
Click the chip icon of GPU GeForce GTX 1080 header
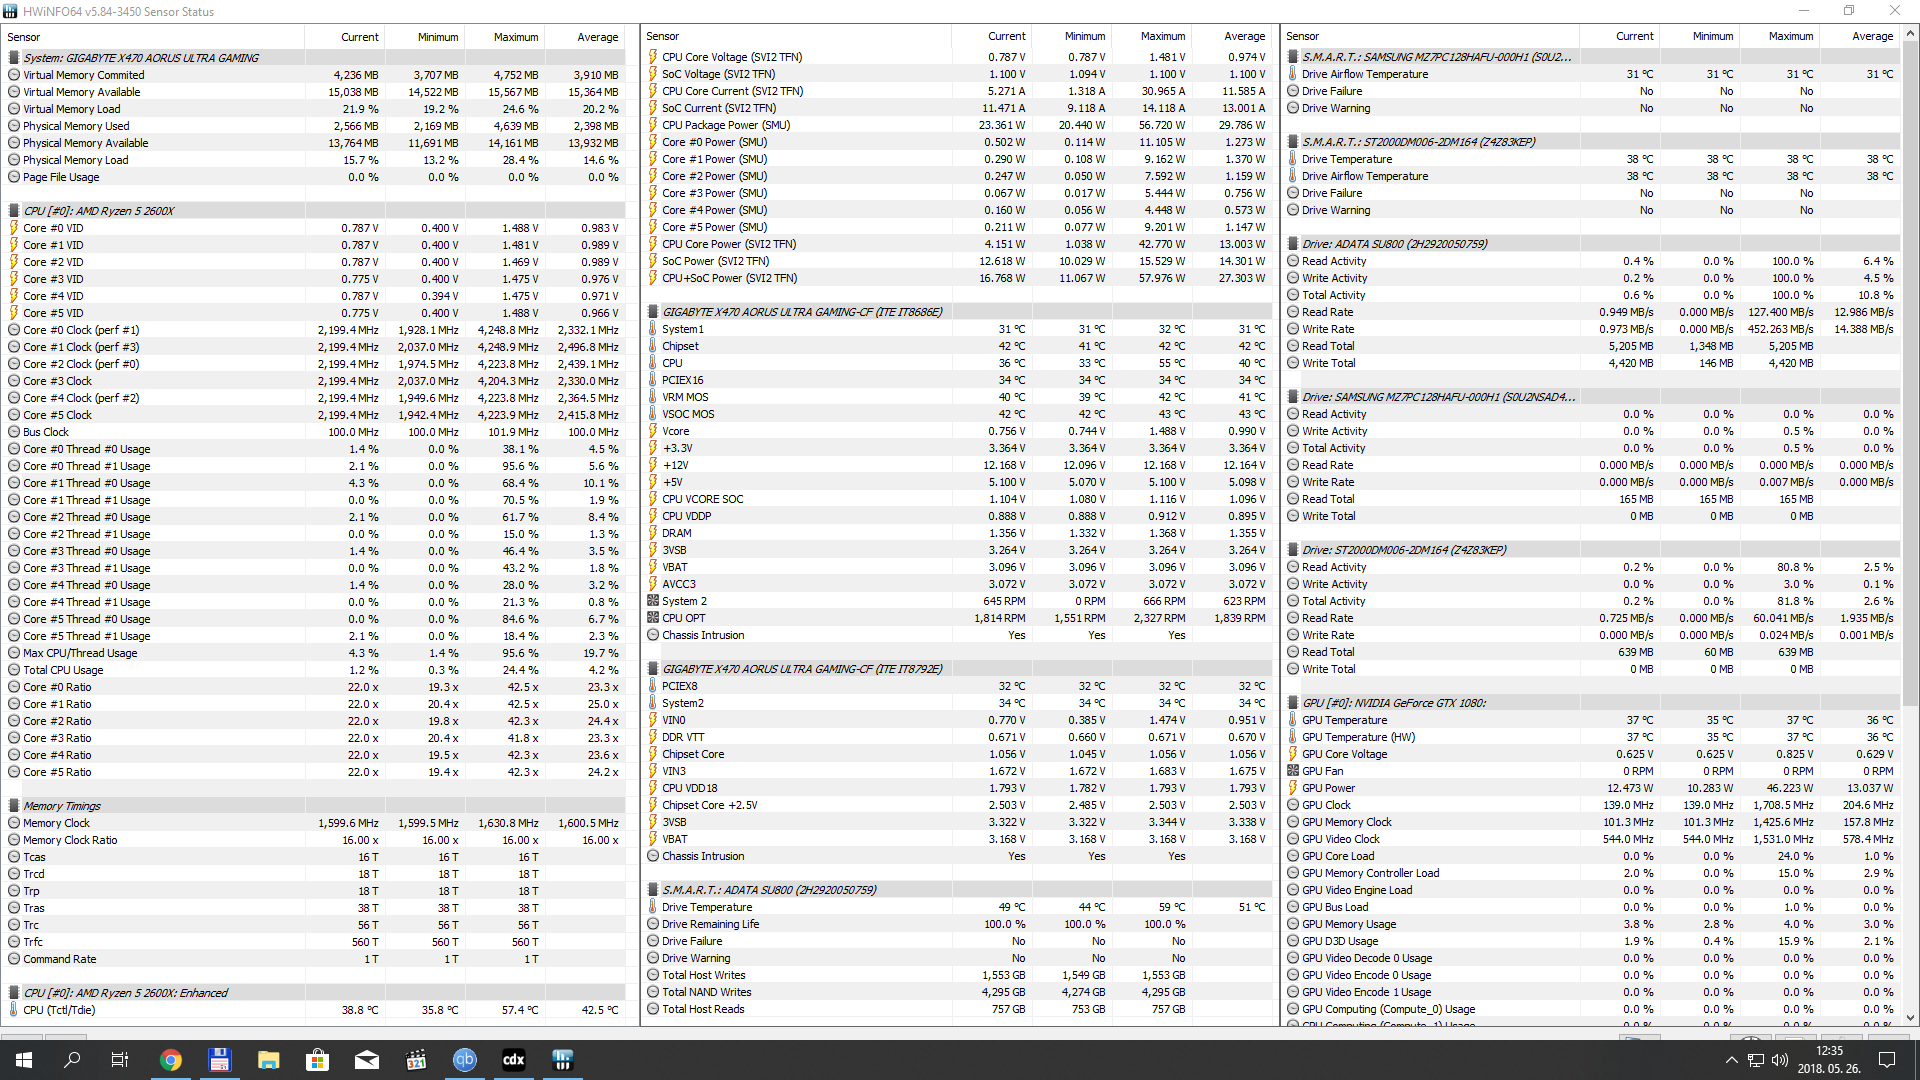pyautogui.click(x=1293, y=703)
